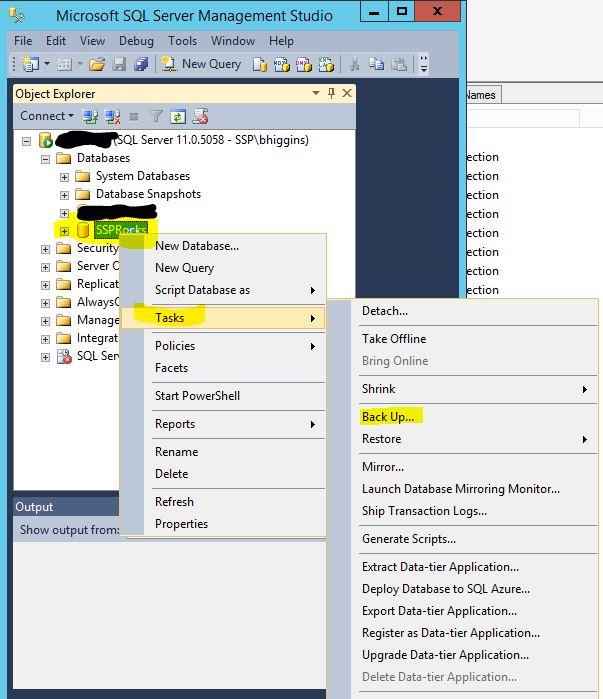This screenshot has width=603, height=699.
Task: Open the Connect dropdown in Object Explorer
Action: click(47, 116)
